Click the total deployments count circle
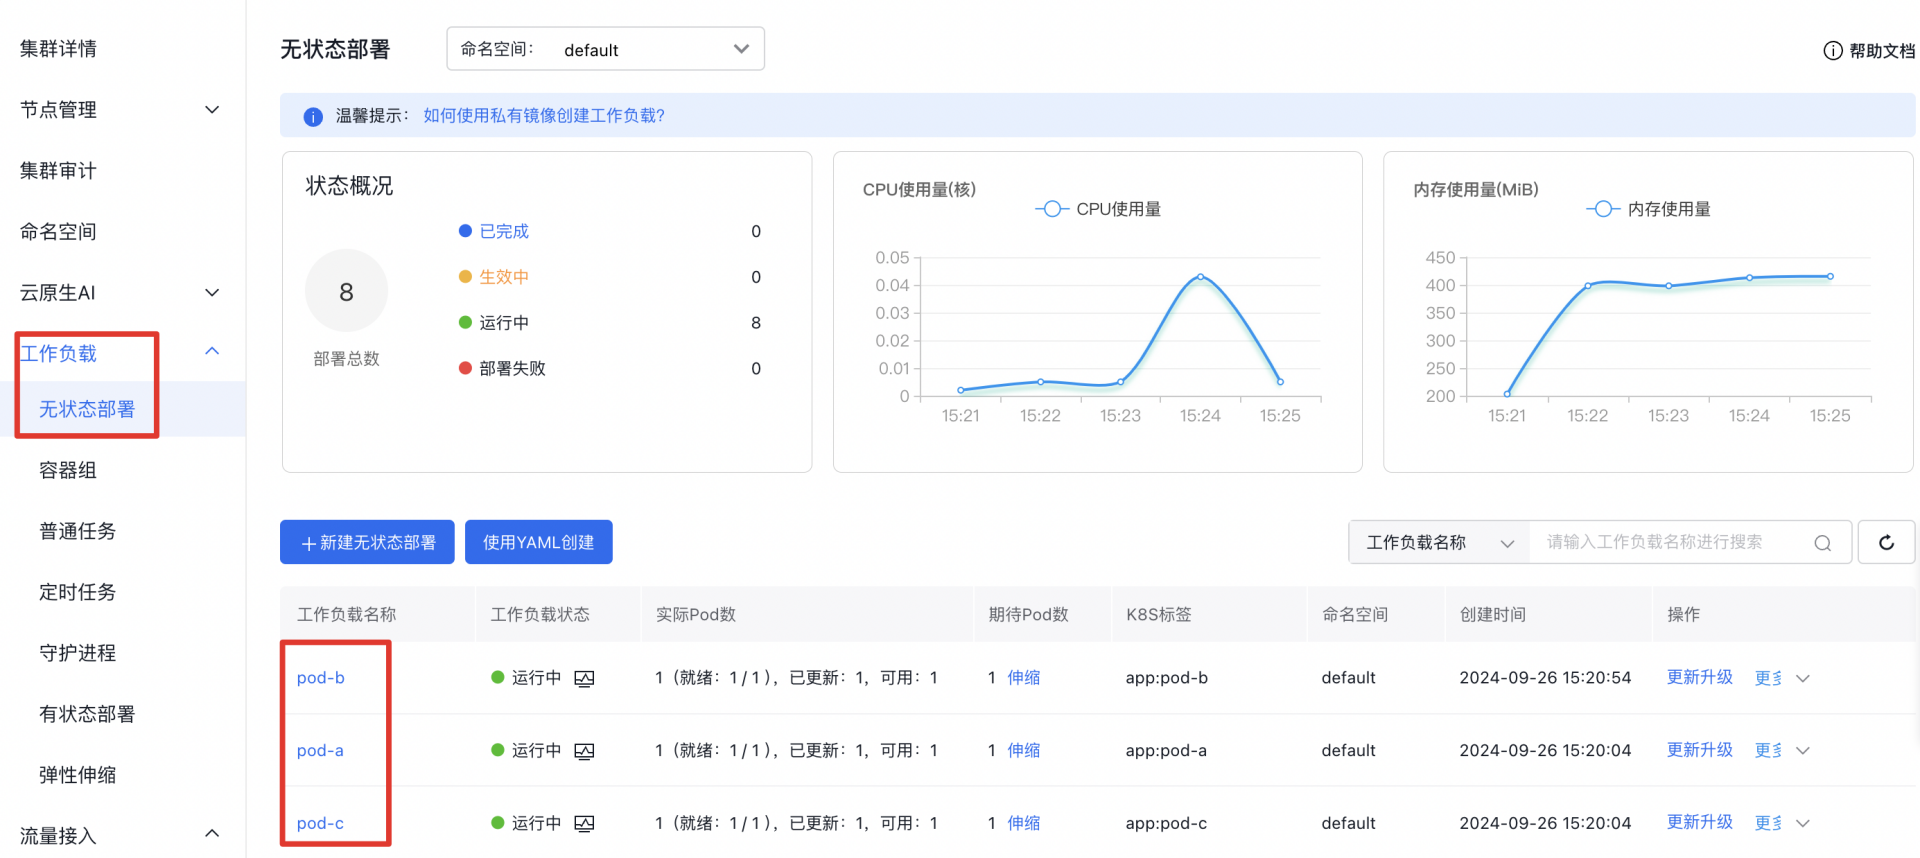 coord(346,291)
